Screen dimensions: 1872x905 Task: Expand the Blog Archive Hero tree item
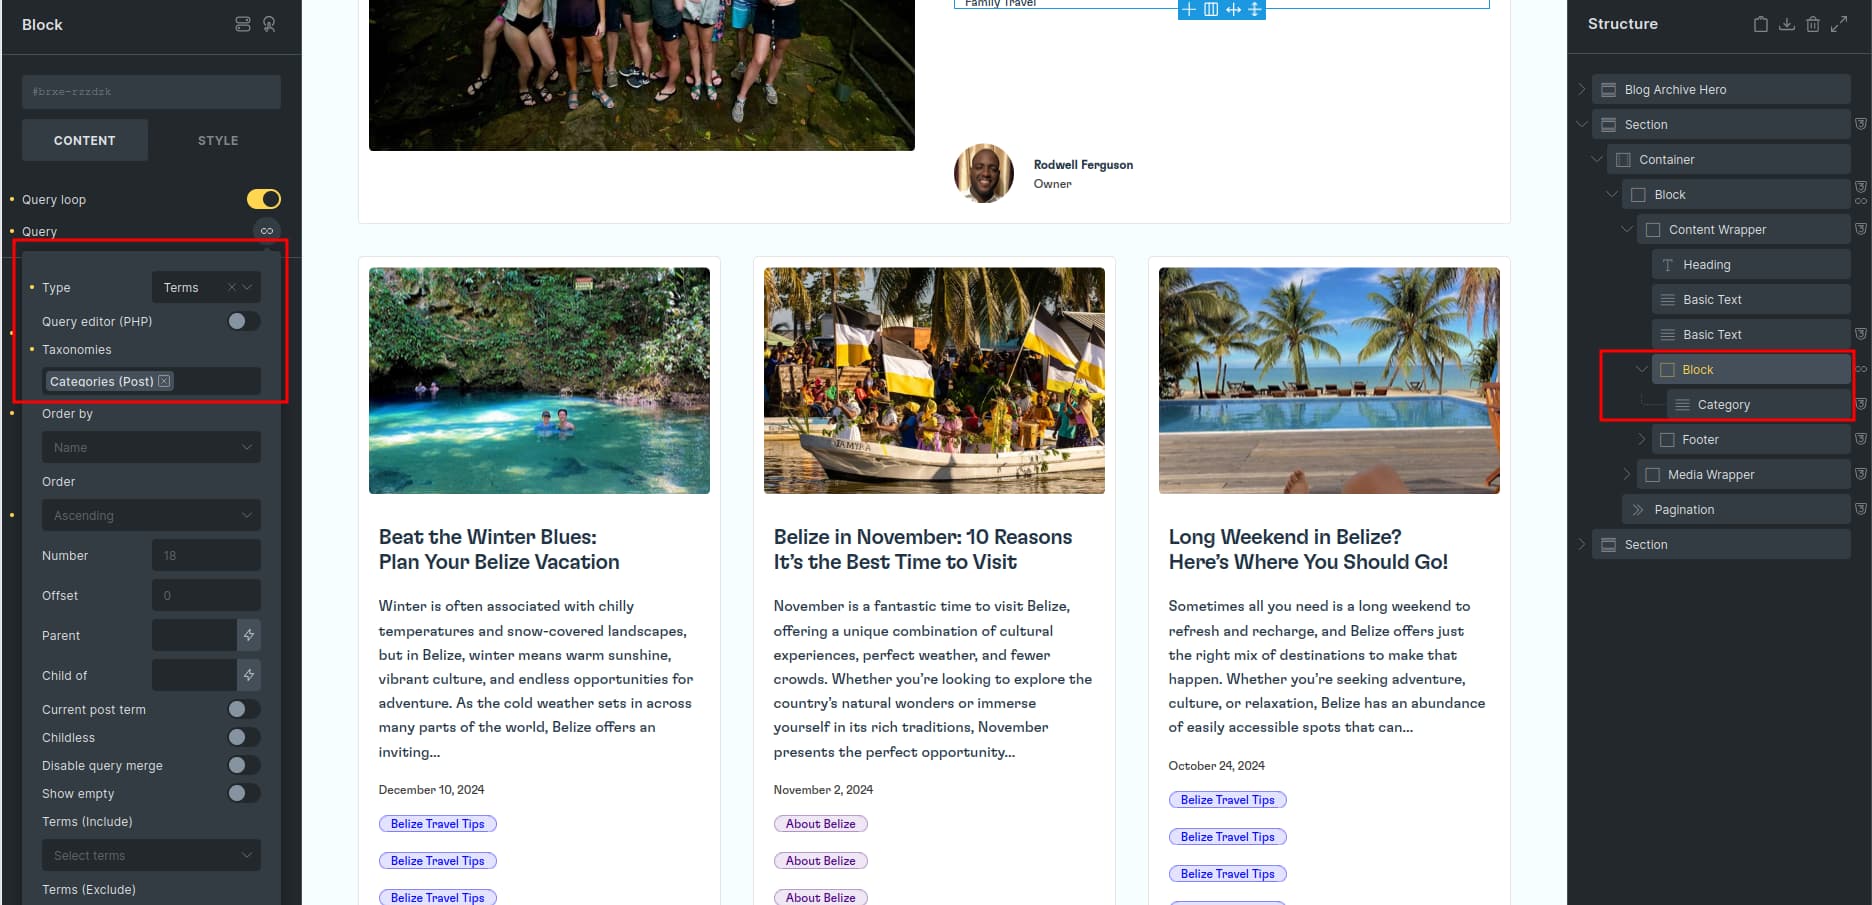click(x=1581, y=89)
